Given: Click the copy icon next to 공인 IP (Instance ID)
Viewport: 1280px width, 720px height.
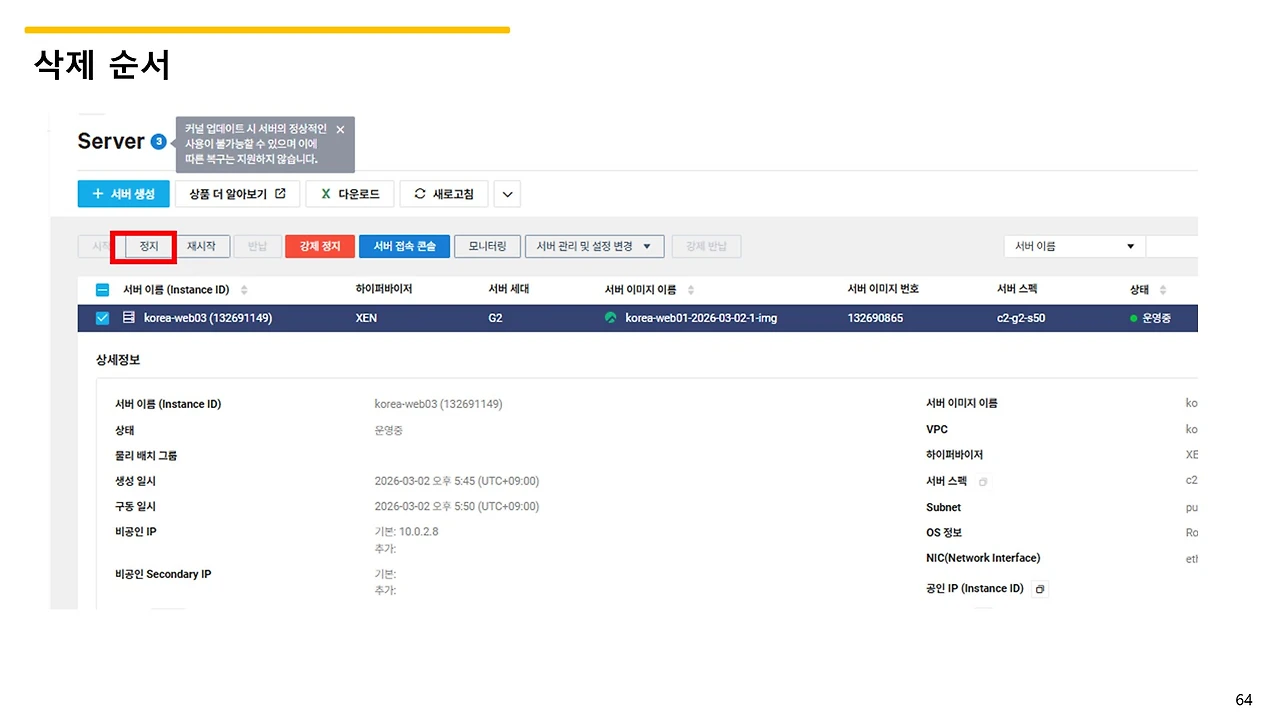Looking at the screenshot, I should [x=1040, y=589].
